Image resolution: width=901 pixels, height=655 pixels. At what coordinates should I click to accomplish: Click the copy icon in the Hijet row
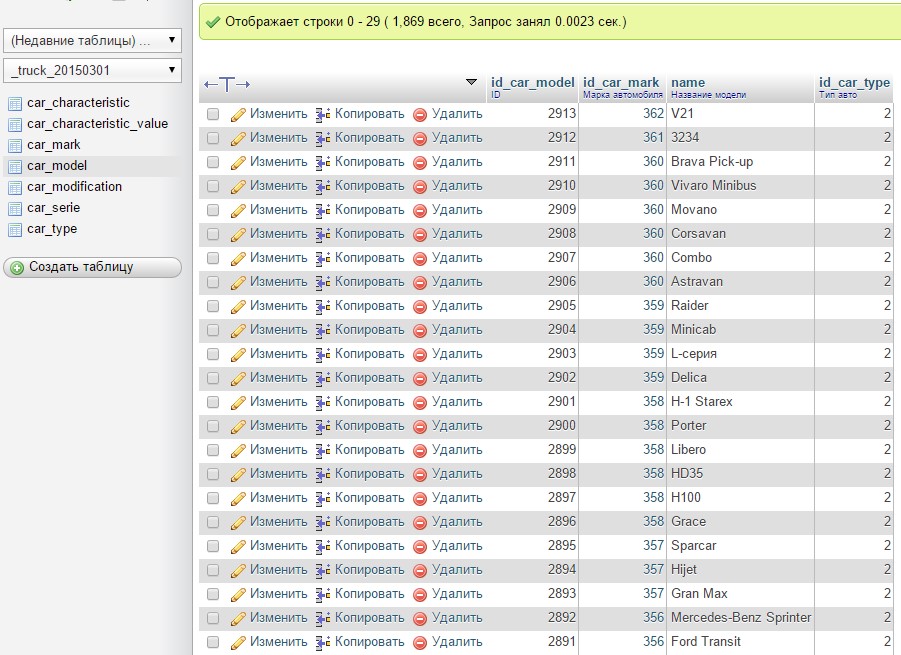click(x=322, y=570)
